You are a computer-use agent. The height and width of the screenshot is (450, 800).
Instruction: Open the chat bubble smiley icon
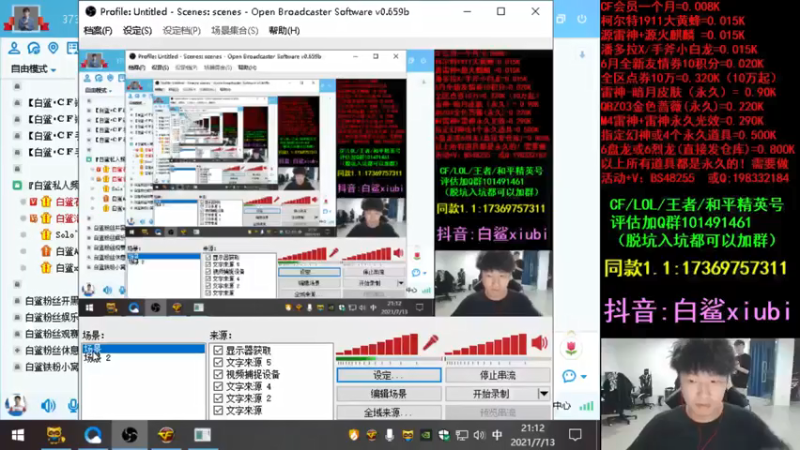(x=569, y=377)
